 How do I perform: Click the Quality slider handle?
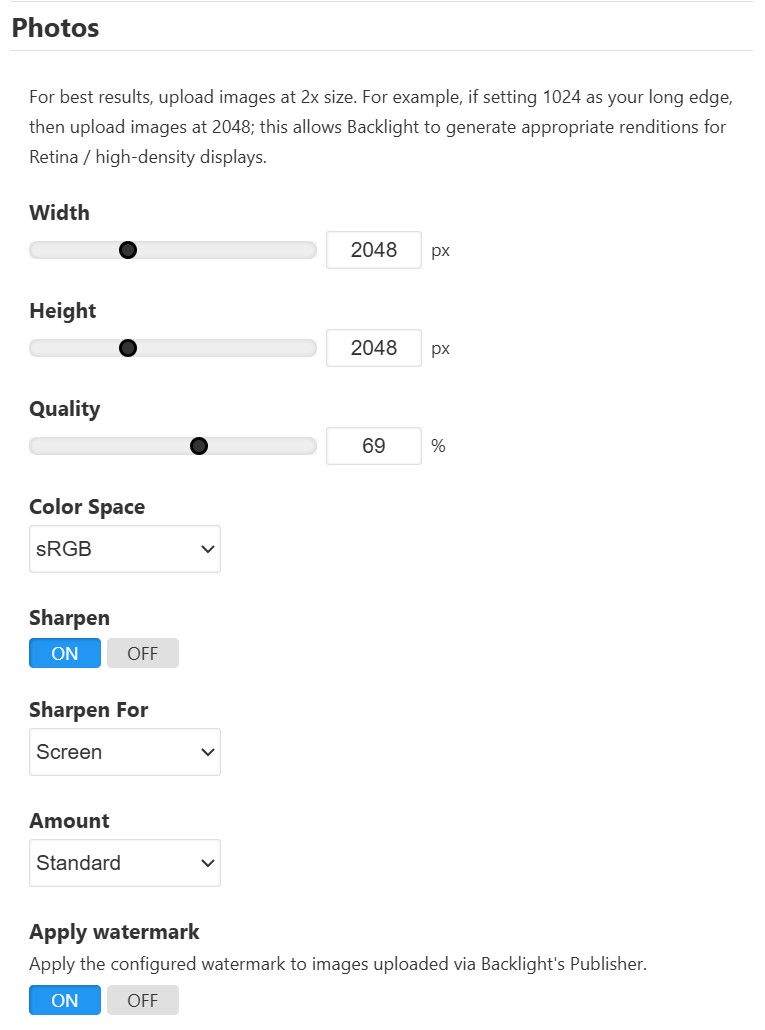[x=199, y=446]
